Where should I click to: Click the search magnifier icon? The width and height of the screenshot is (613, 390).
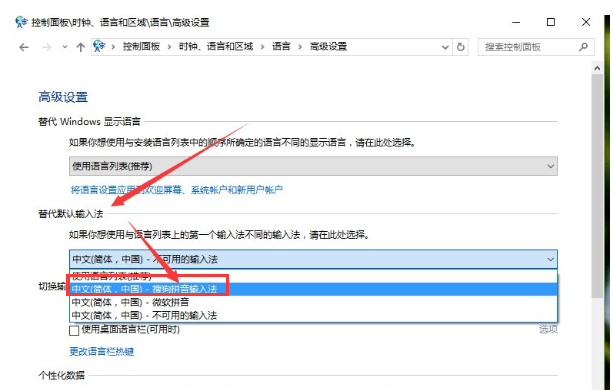(584, 47)
